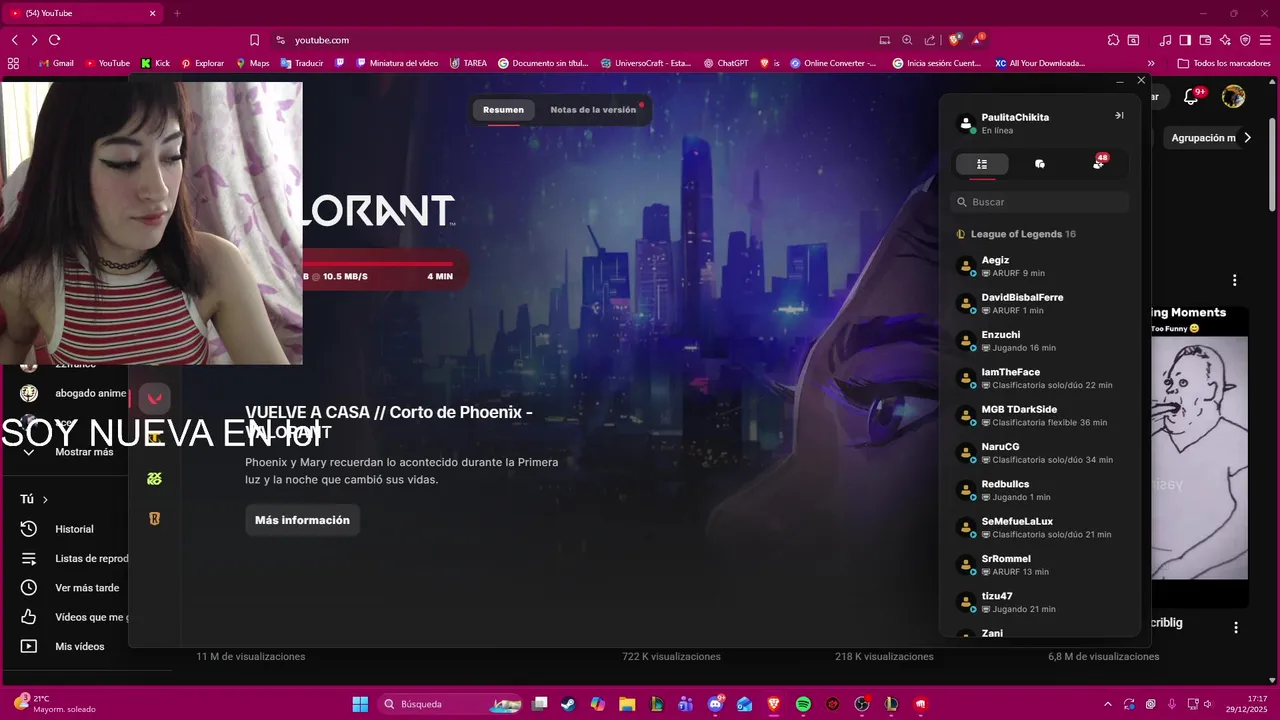
Task: Open the Maps bookmark
Action: (x=252, y=63)
